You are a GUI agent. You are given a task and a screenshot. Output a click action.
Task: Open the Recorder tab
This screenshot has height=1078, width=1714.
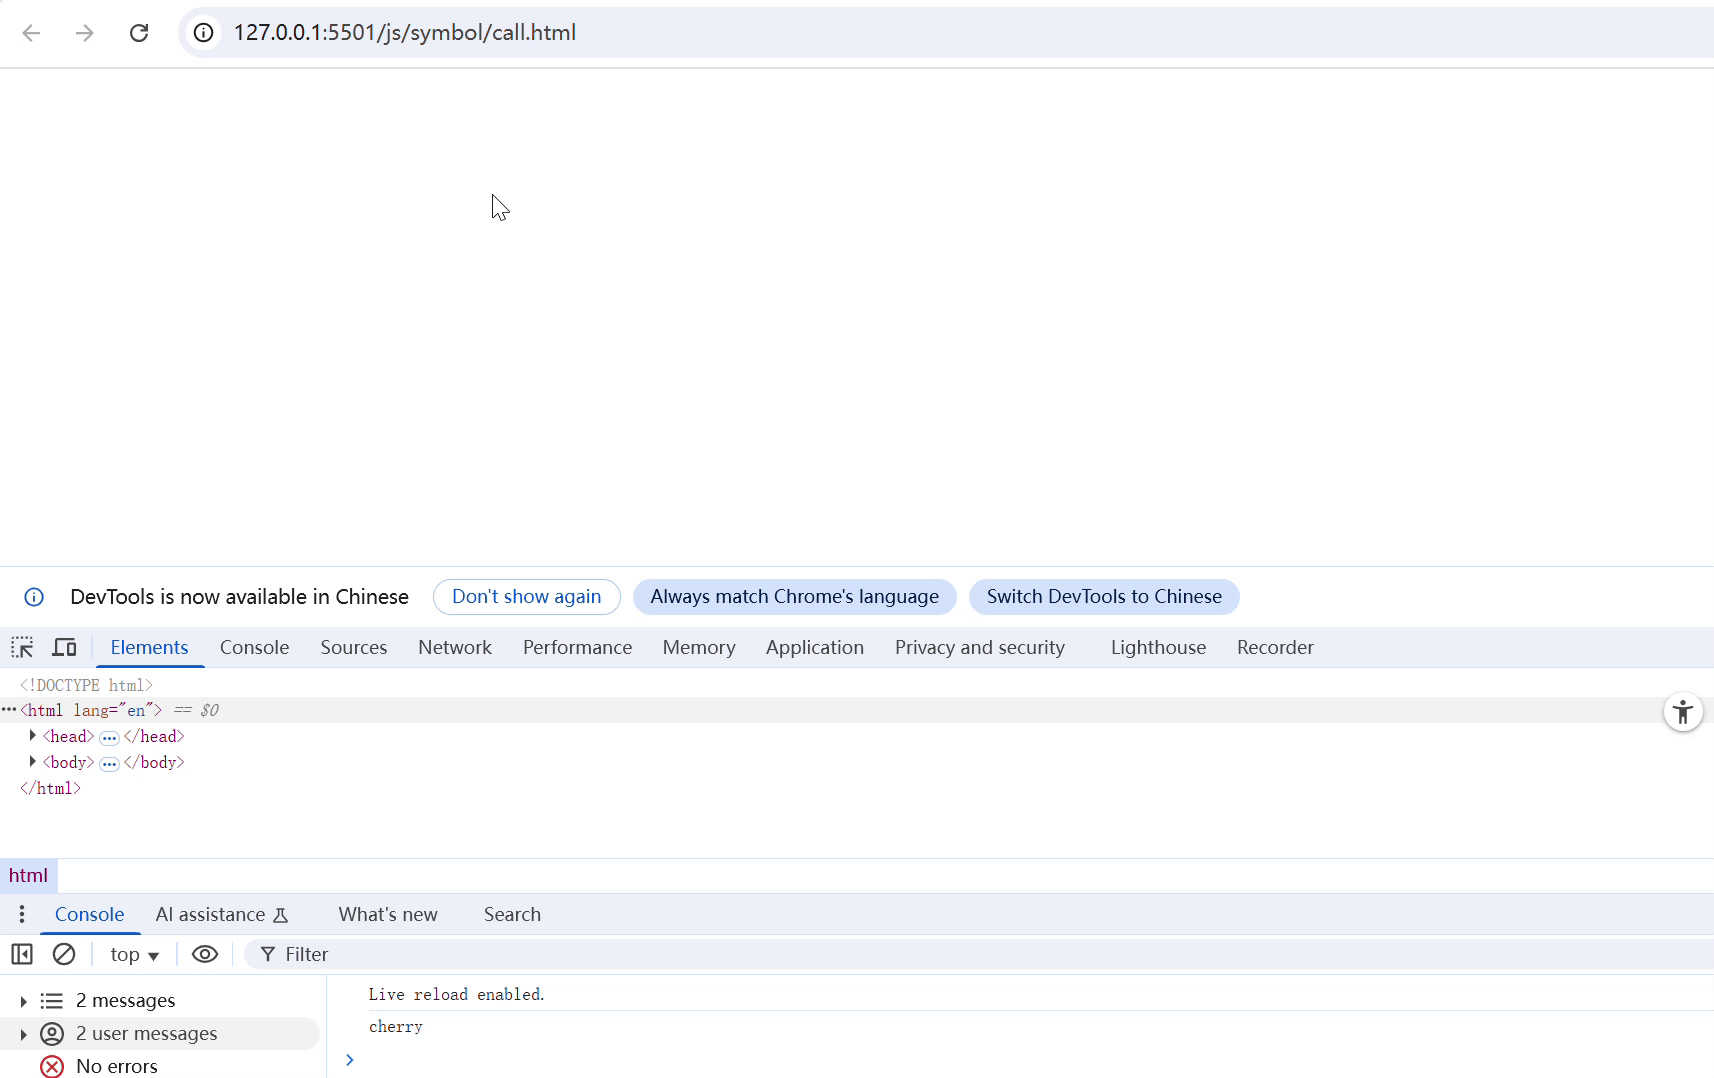[x=1276, y=648]
